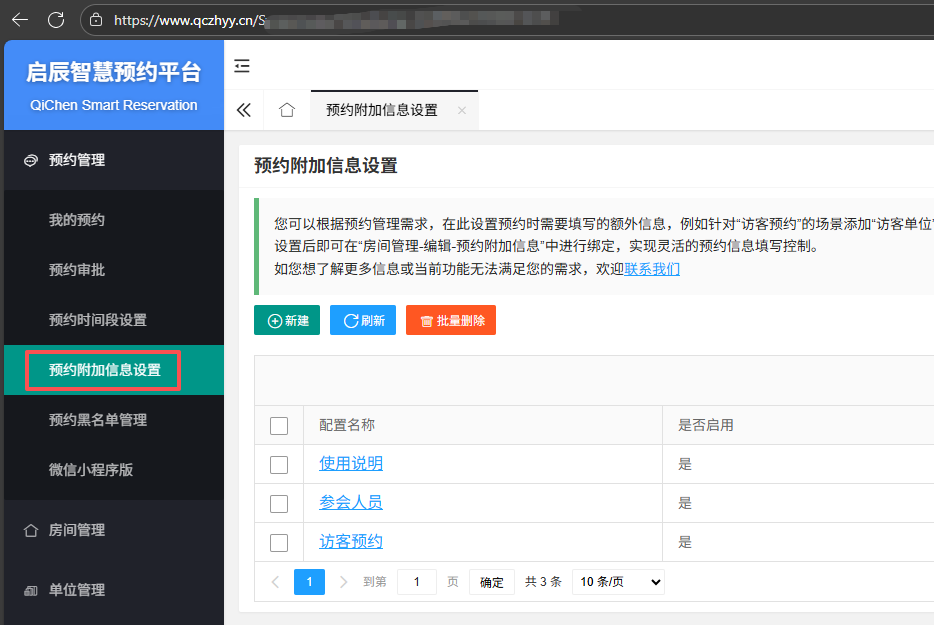934x625 pixels.
Task: Expand the 房间管理 sidebar menu
Action: [77, 530]
